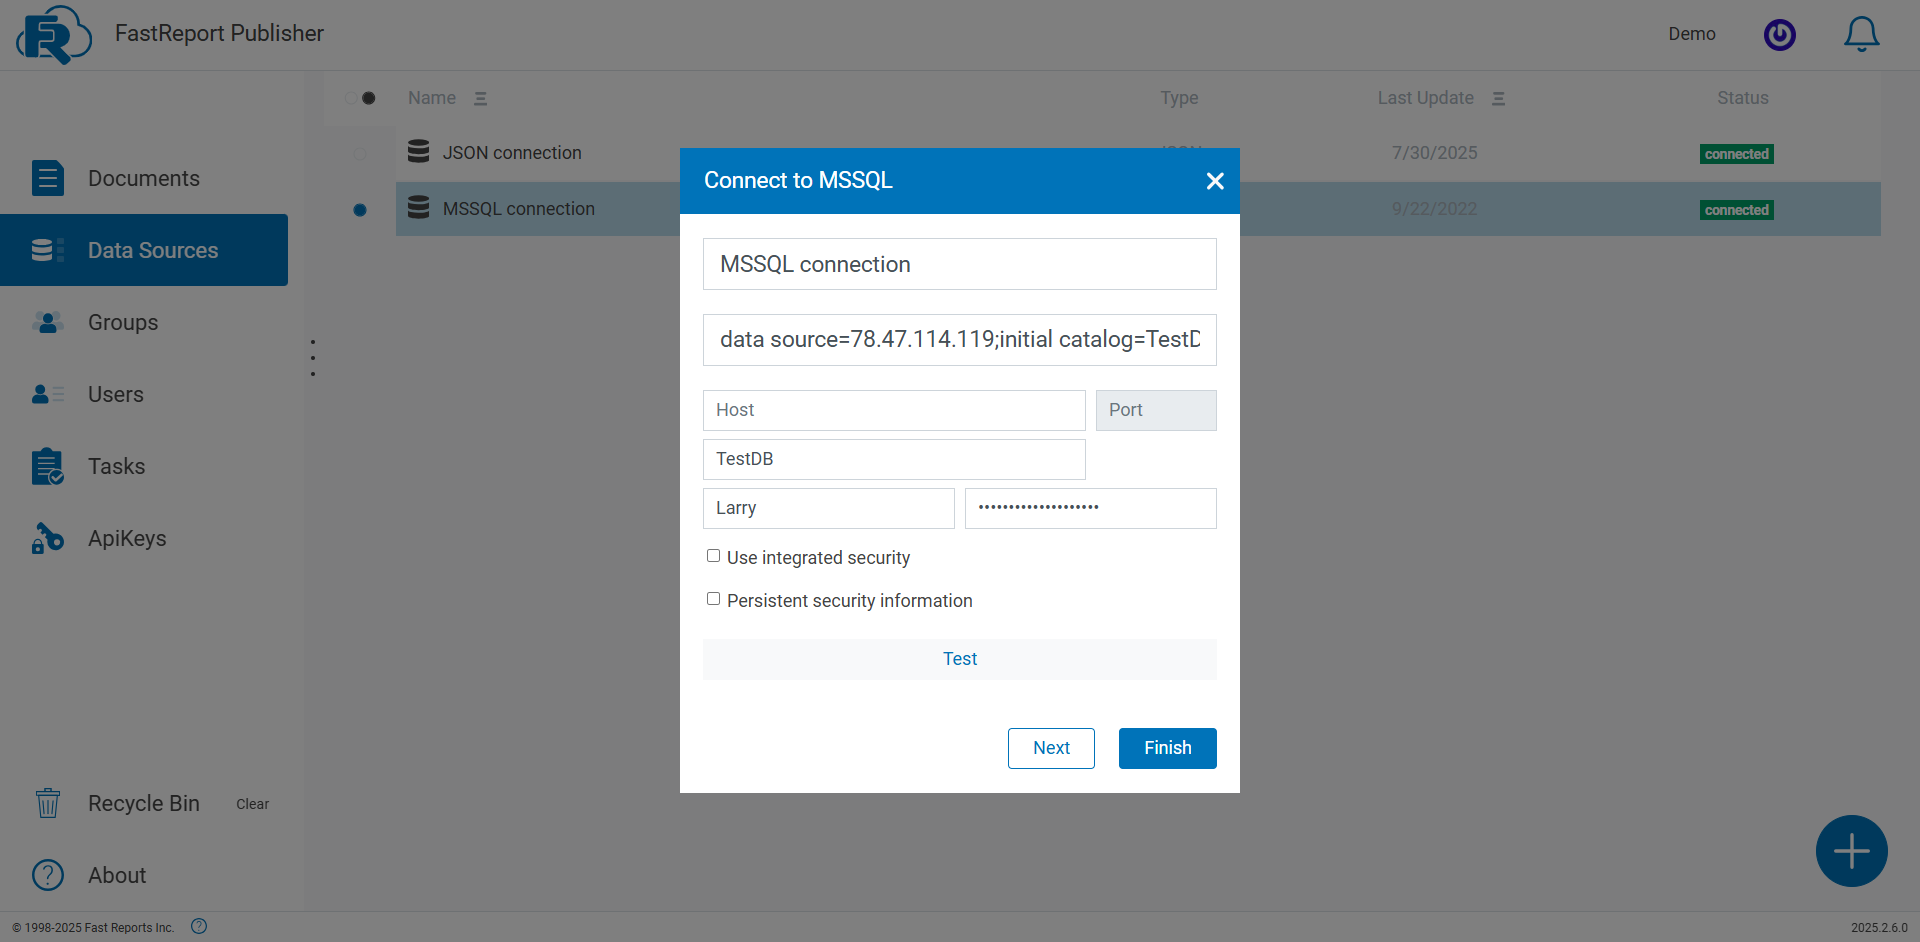Click the 7/30/2025 date cell

[x=1434, y=153]
